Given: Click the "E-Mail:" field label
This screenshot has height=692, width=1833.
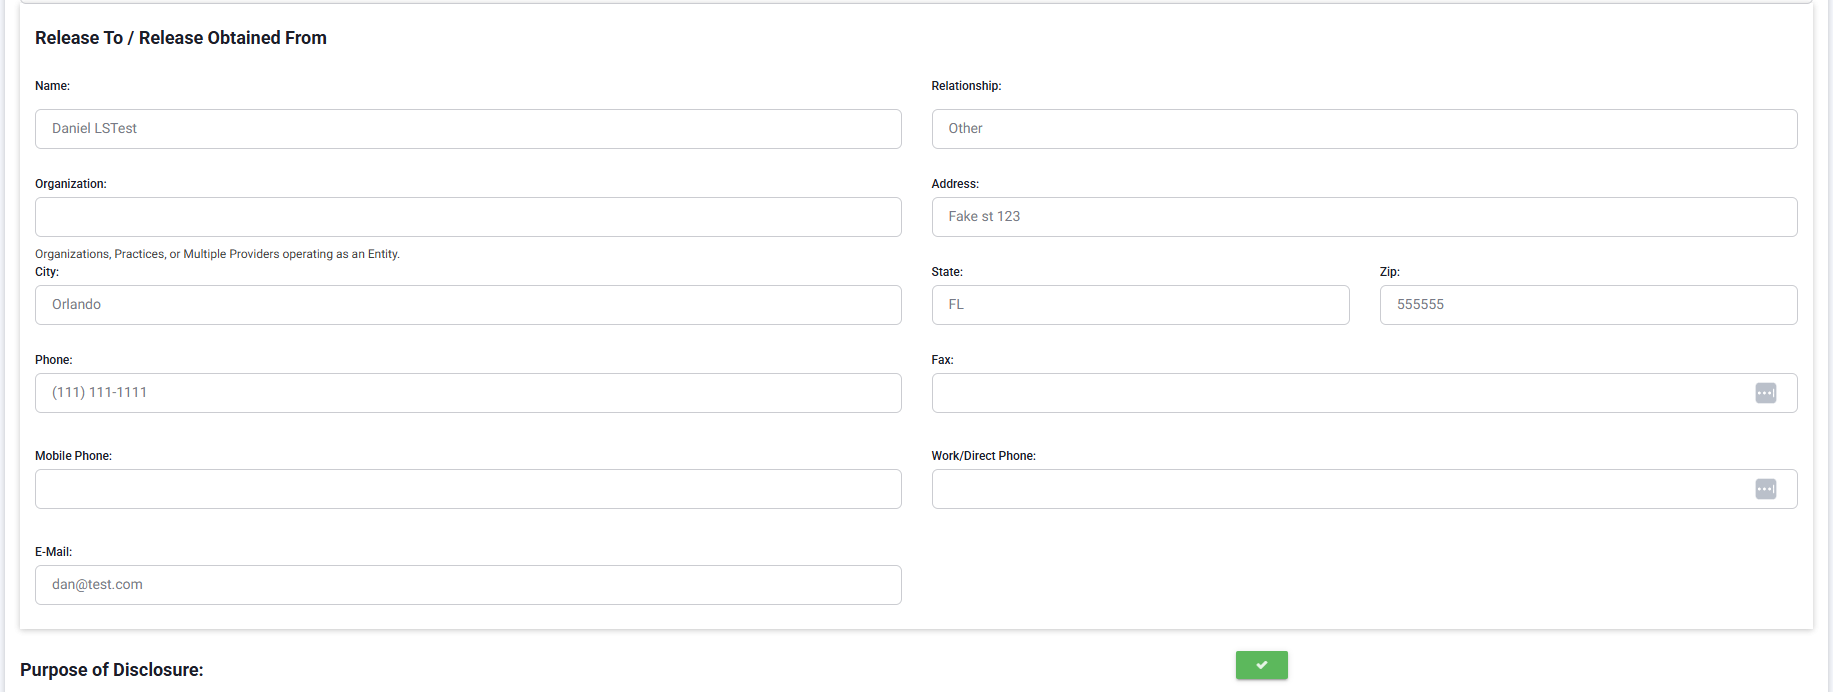Looking at the screenshot, I should click(x=54, y=552).
